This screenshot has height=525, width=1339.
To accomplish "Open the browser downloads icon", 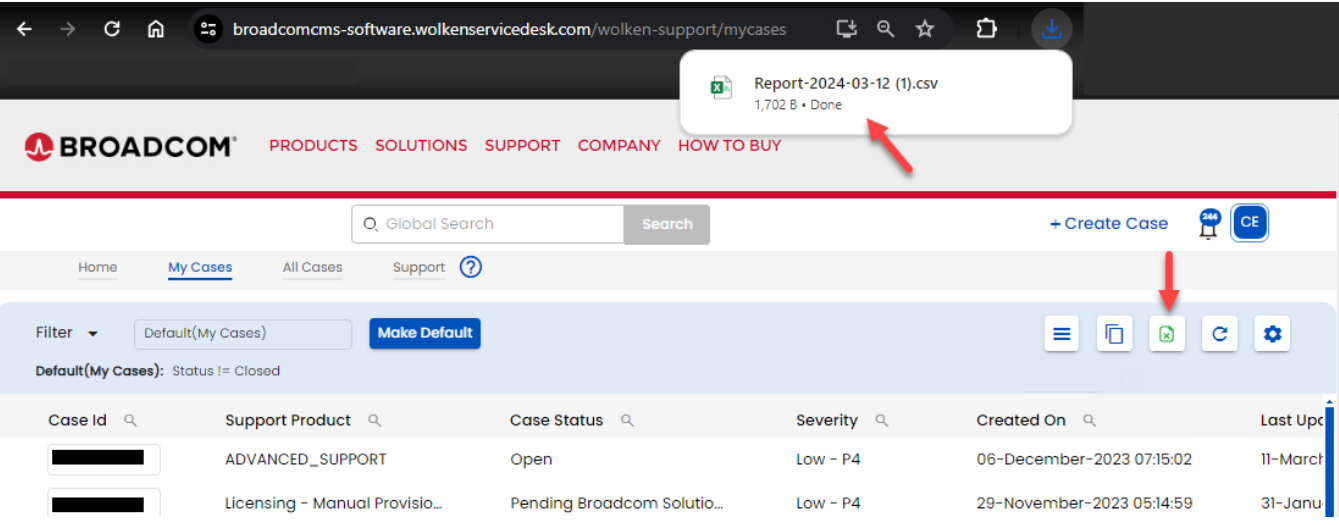I will [x=1051, y=28].
